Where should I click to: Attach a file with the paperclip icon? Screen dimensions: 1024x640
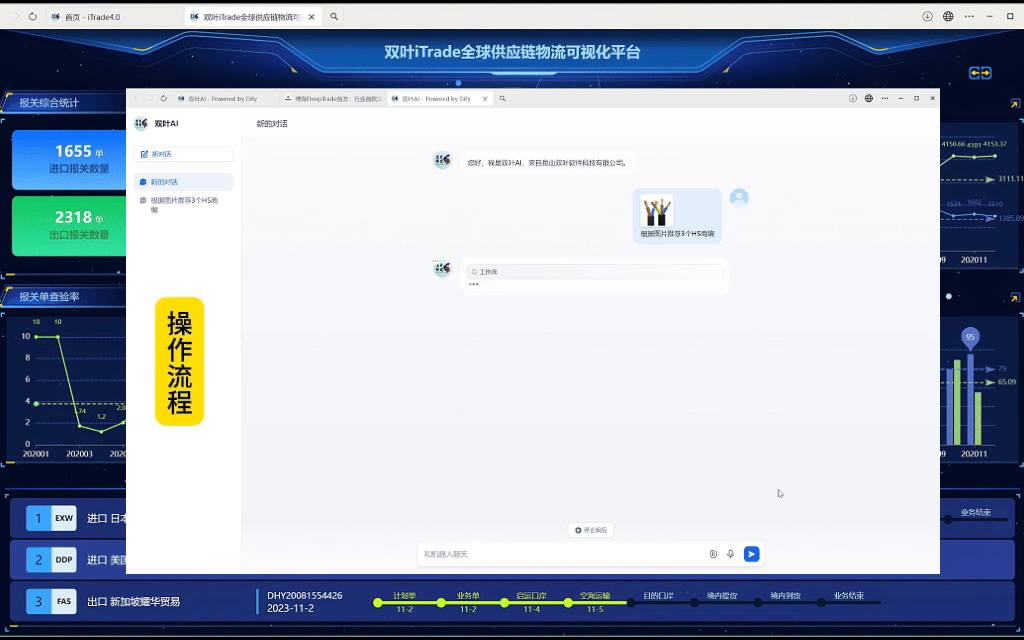[713, 554]
